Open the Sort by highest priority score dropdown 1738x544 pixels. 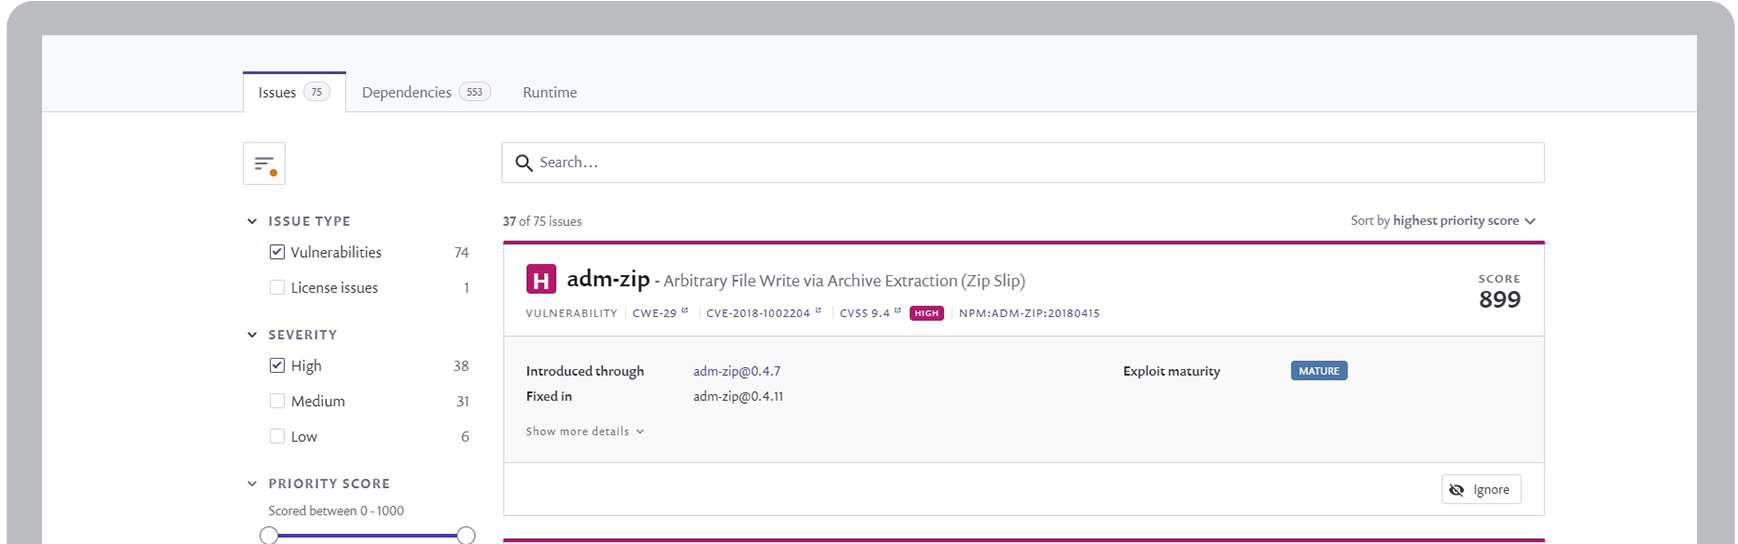click(1443, 221)
